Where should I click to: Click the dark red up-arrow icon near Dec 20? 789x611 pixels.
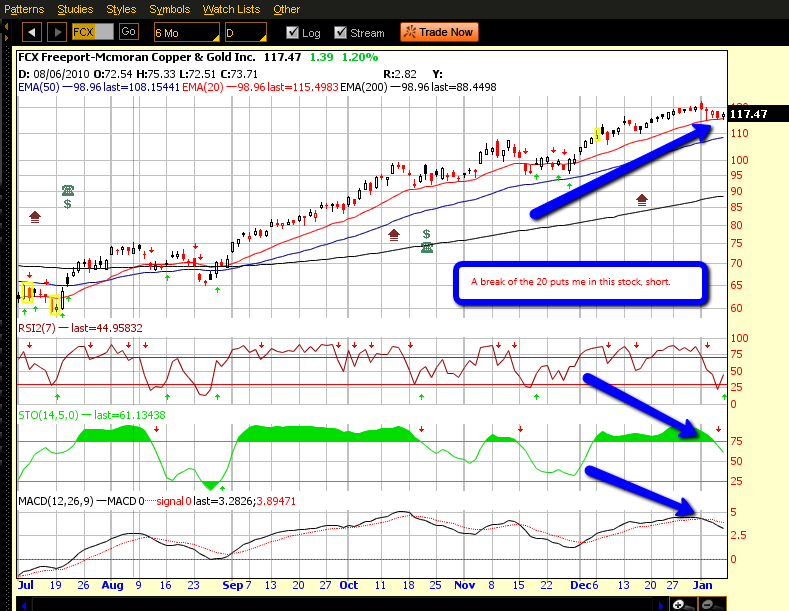642,200
